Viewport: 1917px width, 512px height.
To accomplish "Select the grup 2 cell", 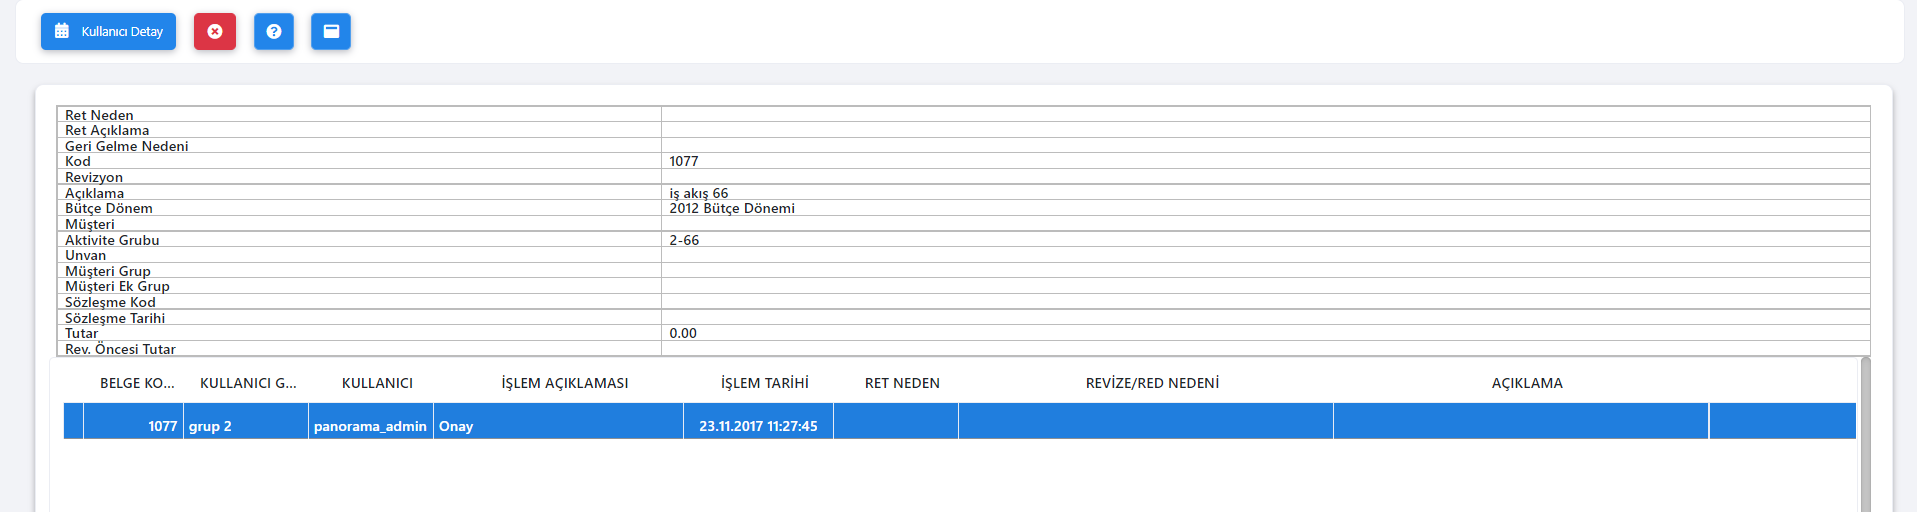I will (x=246, y=421).
